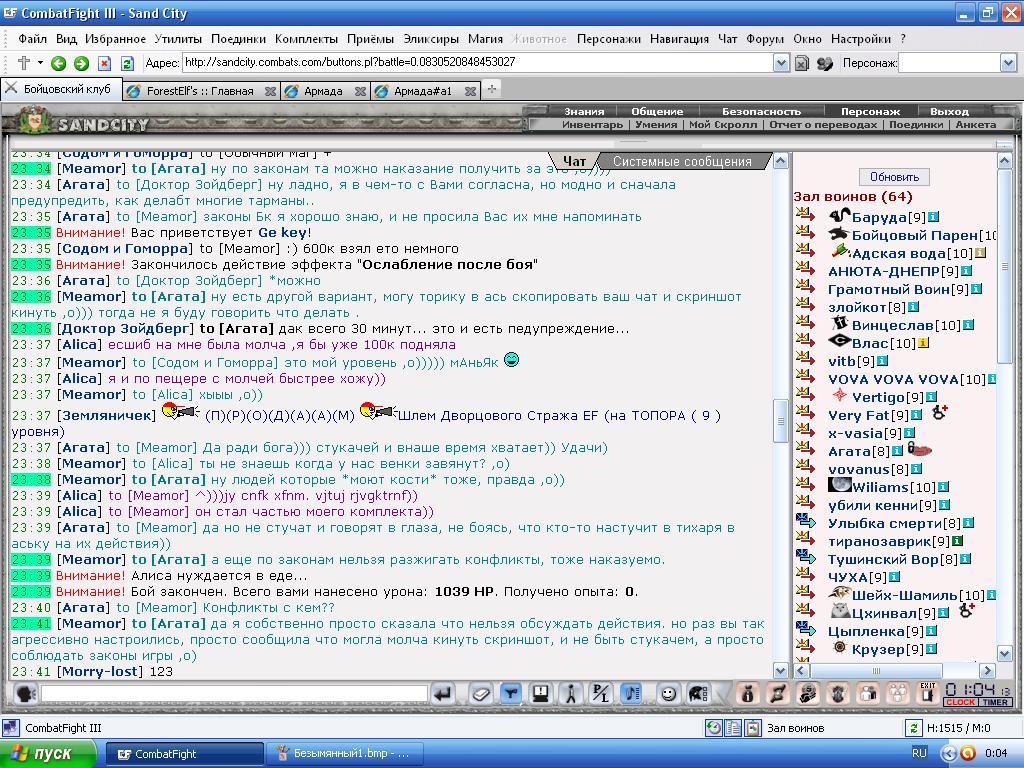Click the pink beast icon in bottom panel

coord(838,693)
